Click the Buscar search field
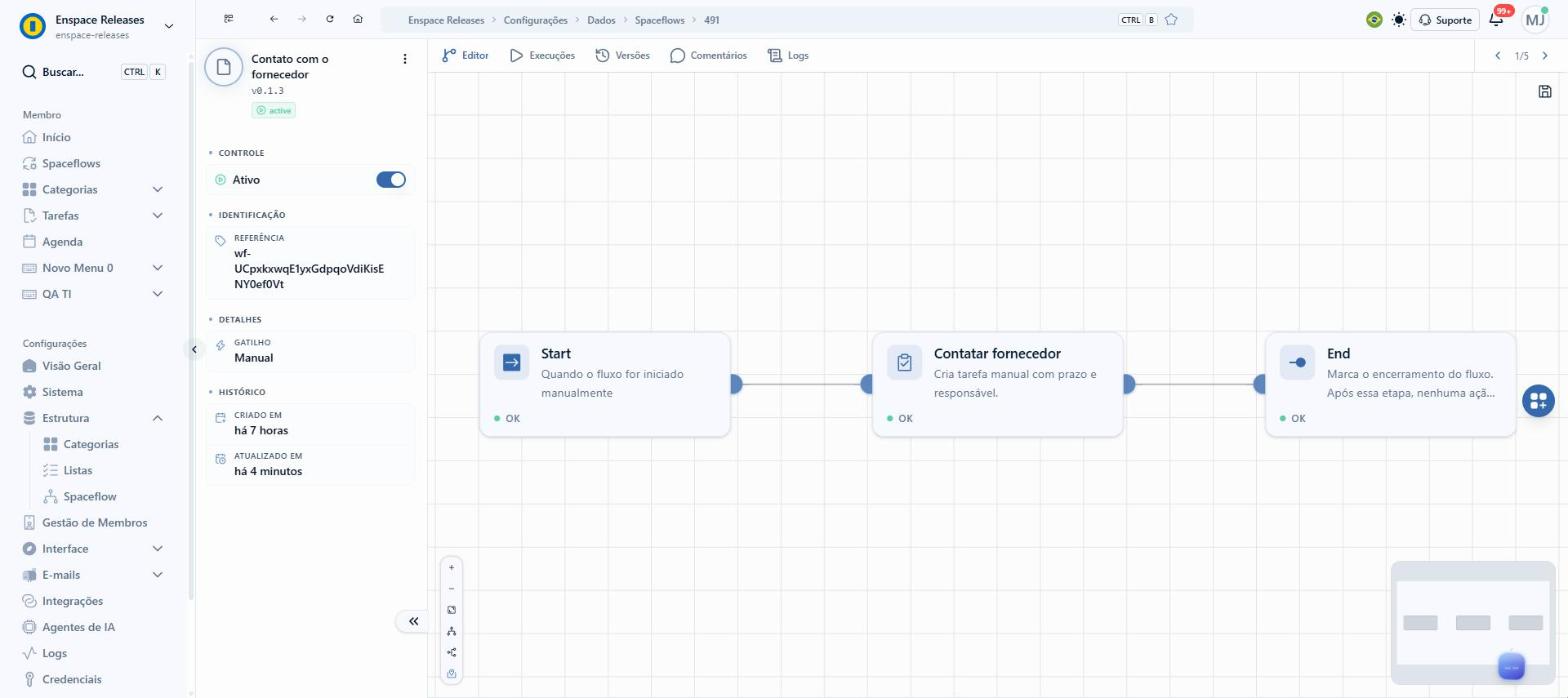This screenshot has height=698, width=1568. pyautogui.click(x=94, y=72)
